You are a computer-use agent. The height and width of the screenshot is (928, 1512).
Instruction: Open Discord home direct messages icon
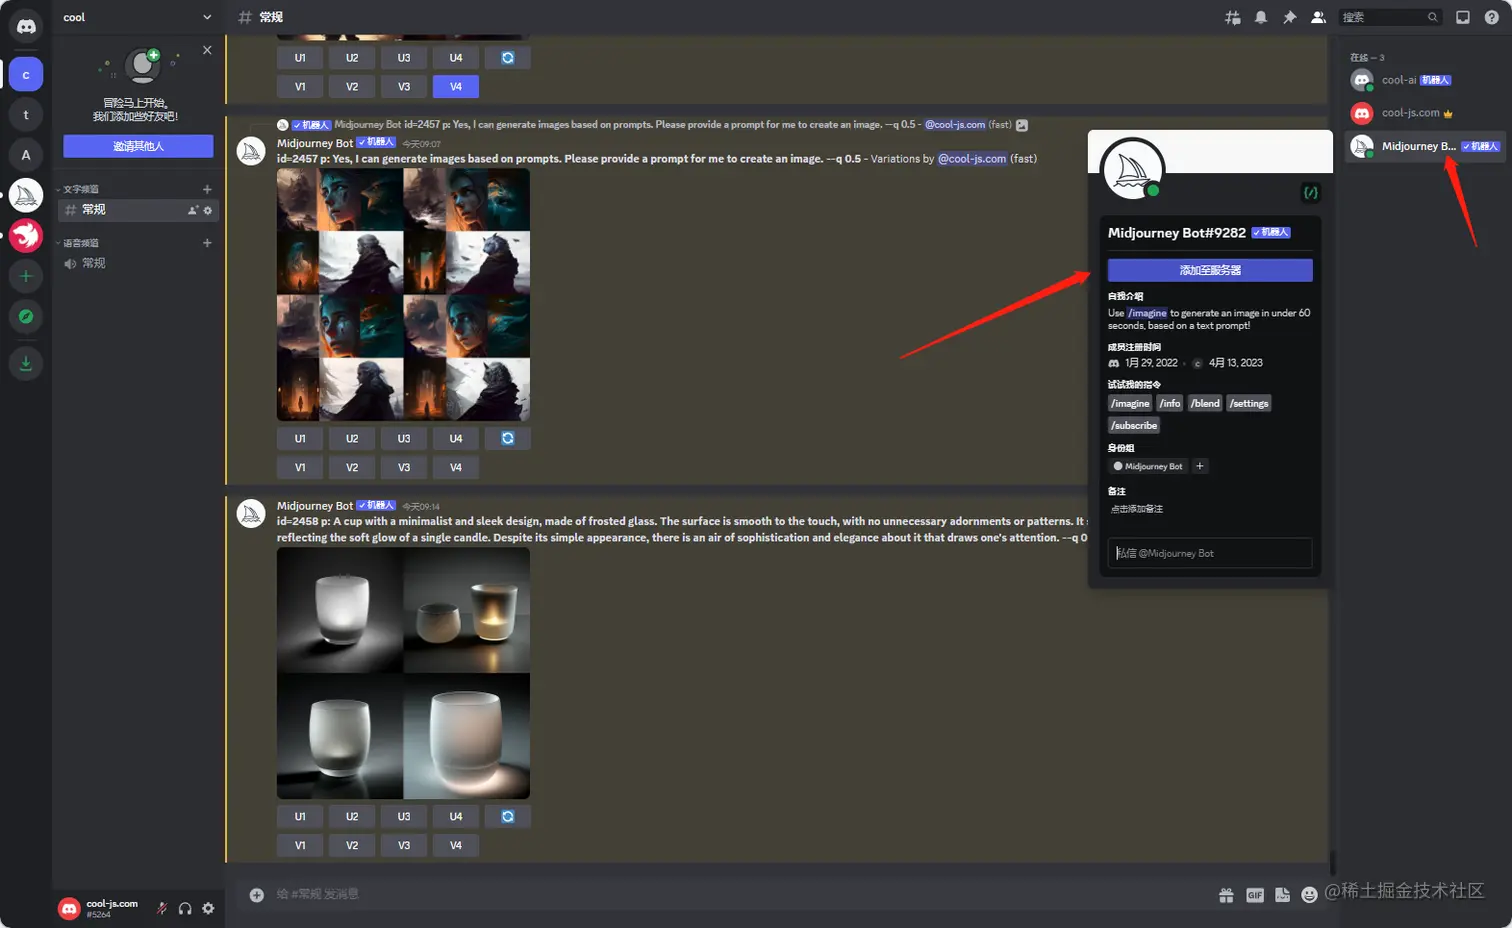point(26,27)
